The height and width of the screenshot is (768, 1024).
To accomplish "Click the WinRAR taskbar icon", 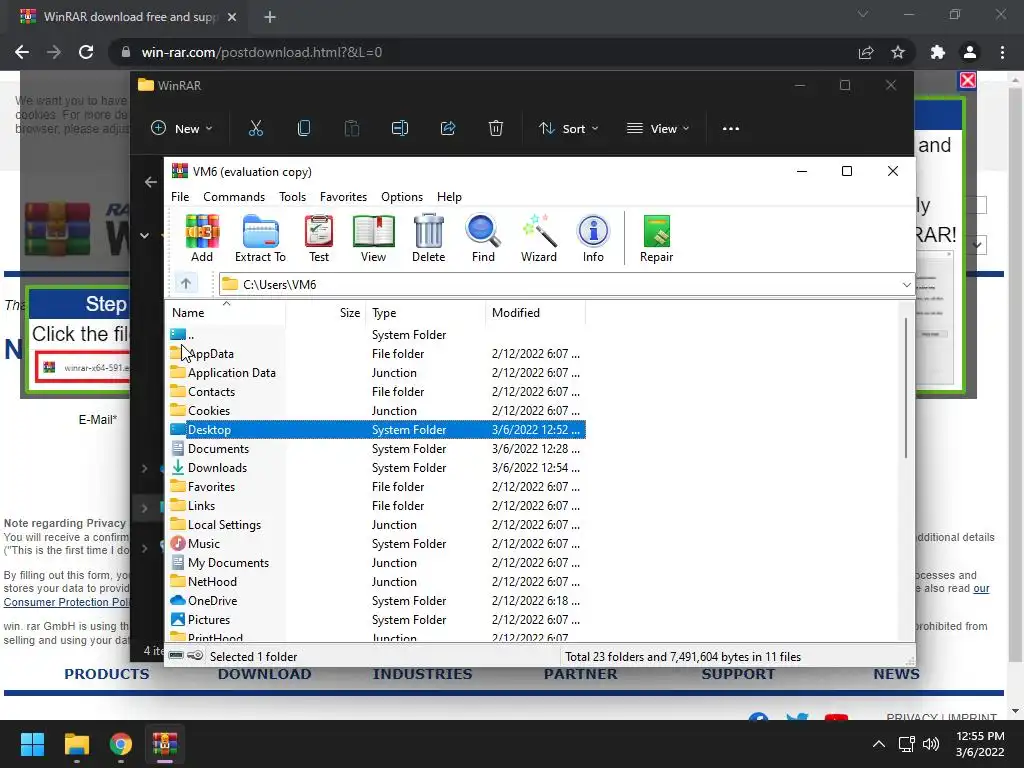I will 165,744.
